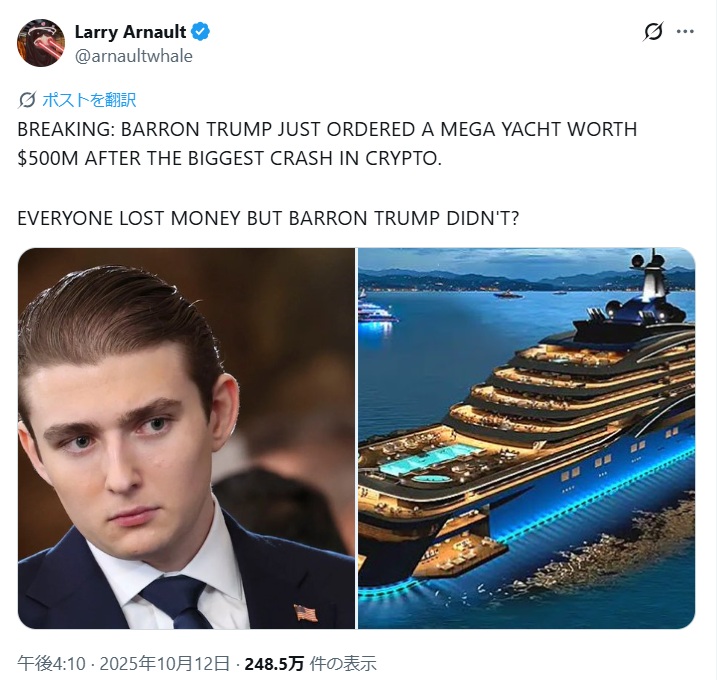View the 248.5万 view count

click(274, 663)
